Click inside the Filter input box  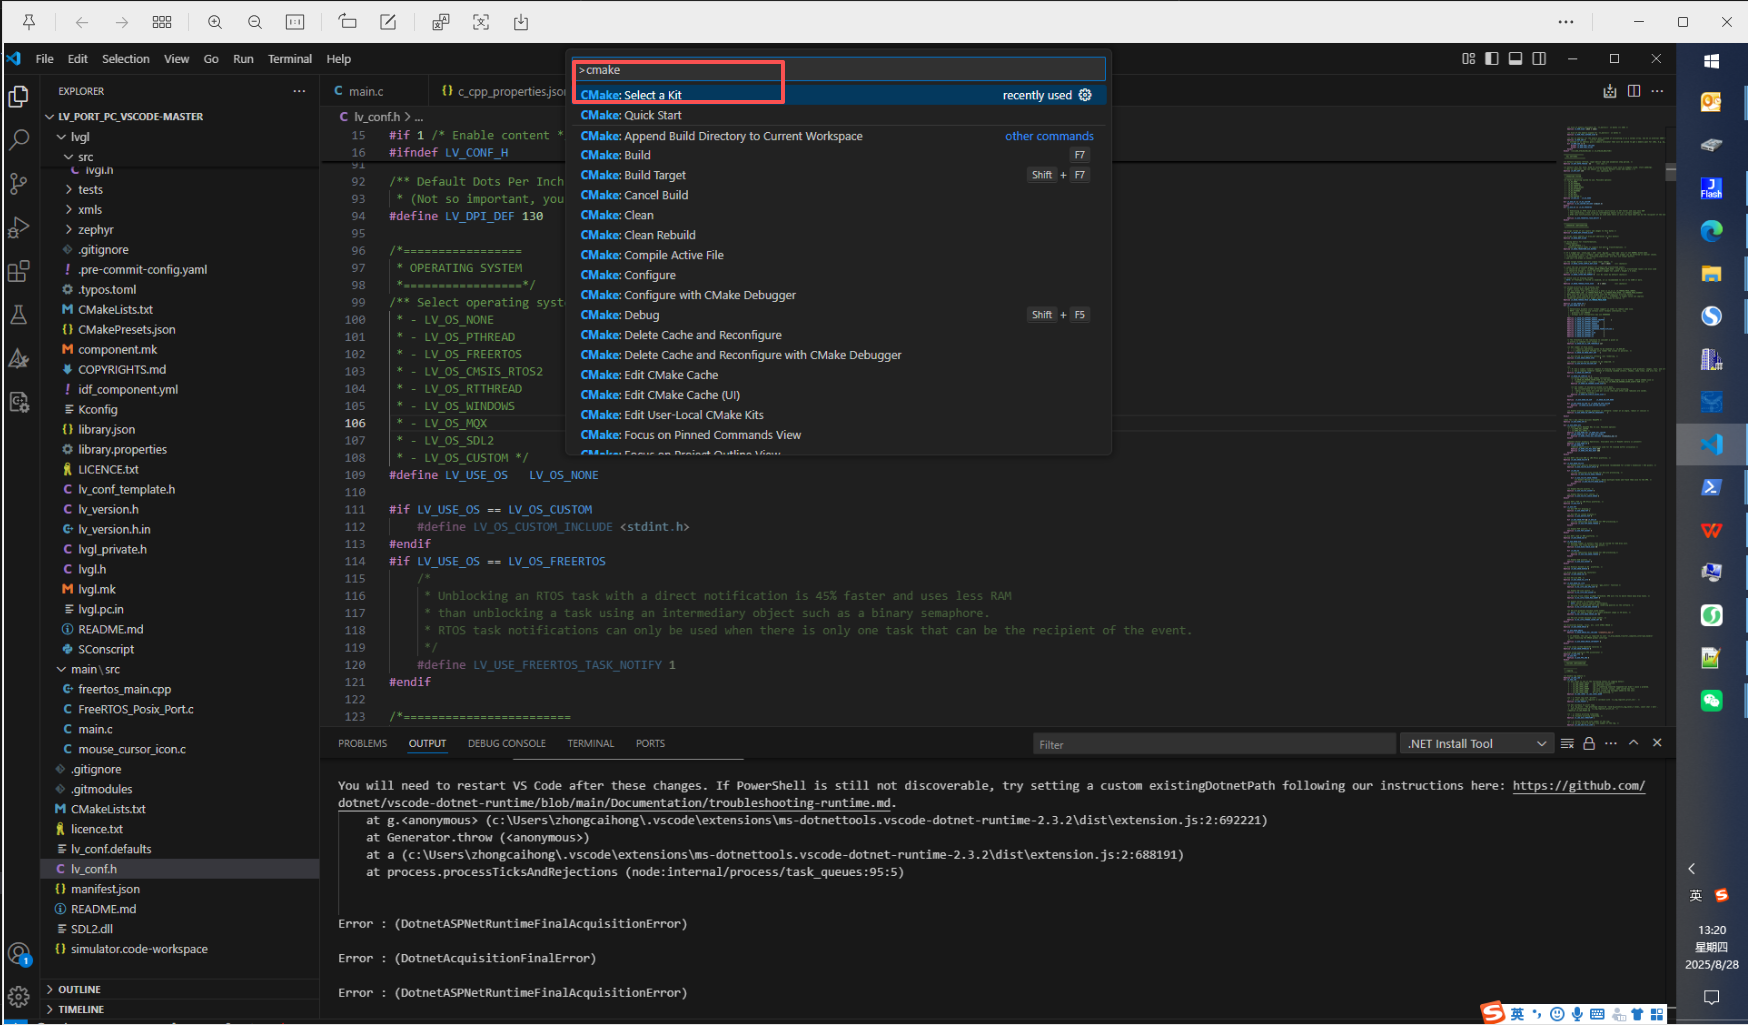coord(1213,743)
